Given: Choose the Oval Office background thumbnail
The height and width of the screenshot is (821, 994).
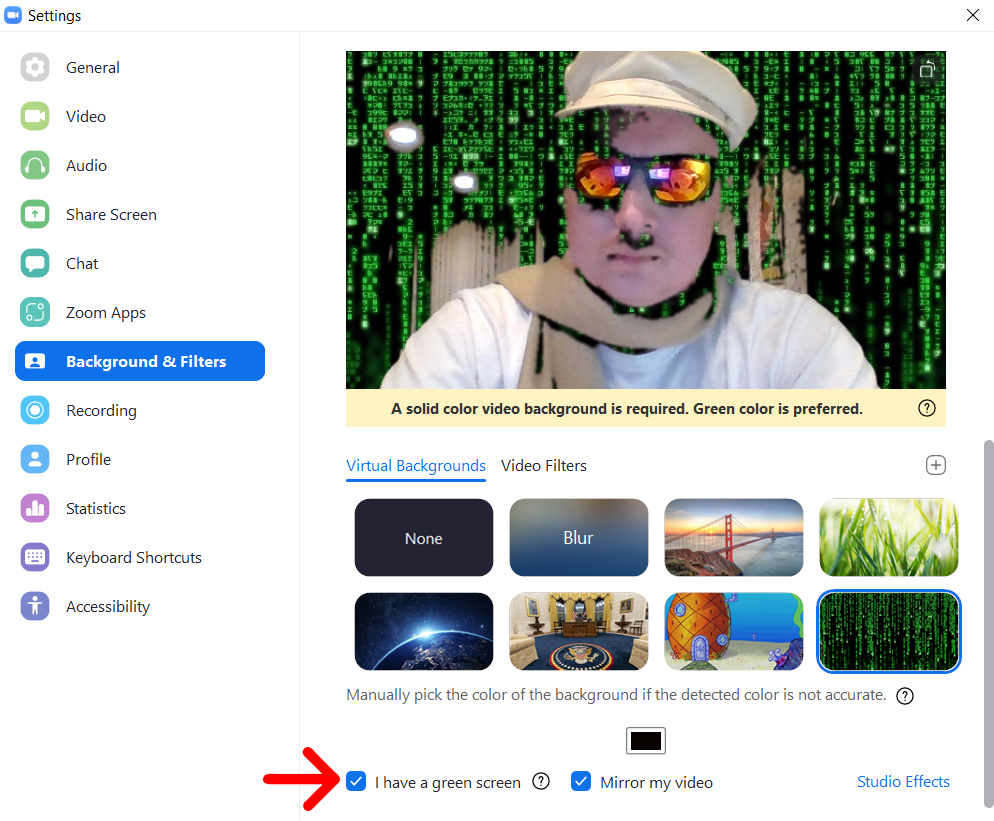Looking at the screenshot, I should (579, 632).
